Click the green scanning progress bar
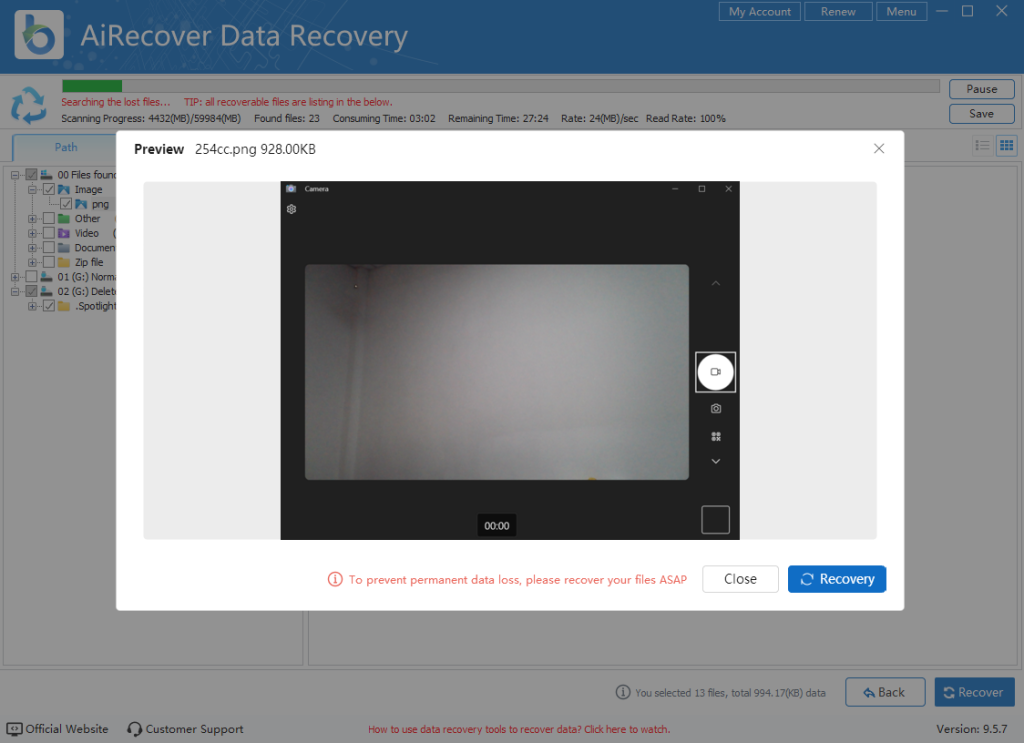Viewport: 1024px width, 743px height. tap(90, 86)
